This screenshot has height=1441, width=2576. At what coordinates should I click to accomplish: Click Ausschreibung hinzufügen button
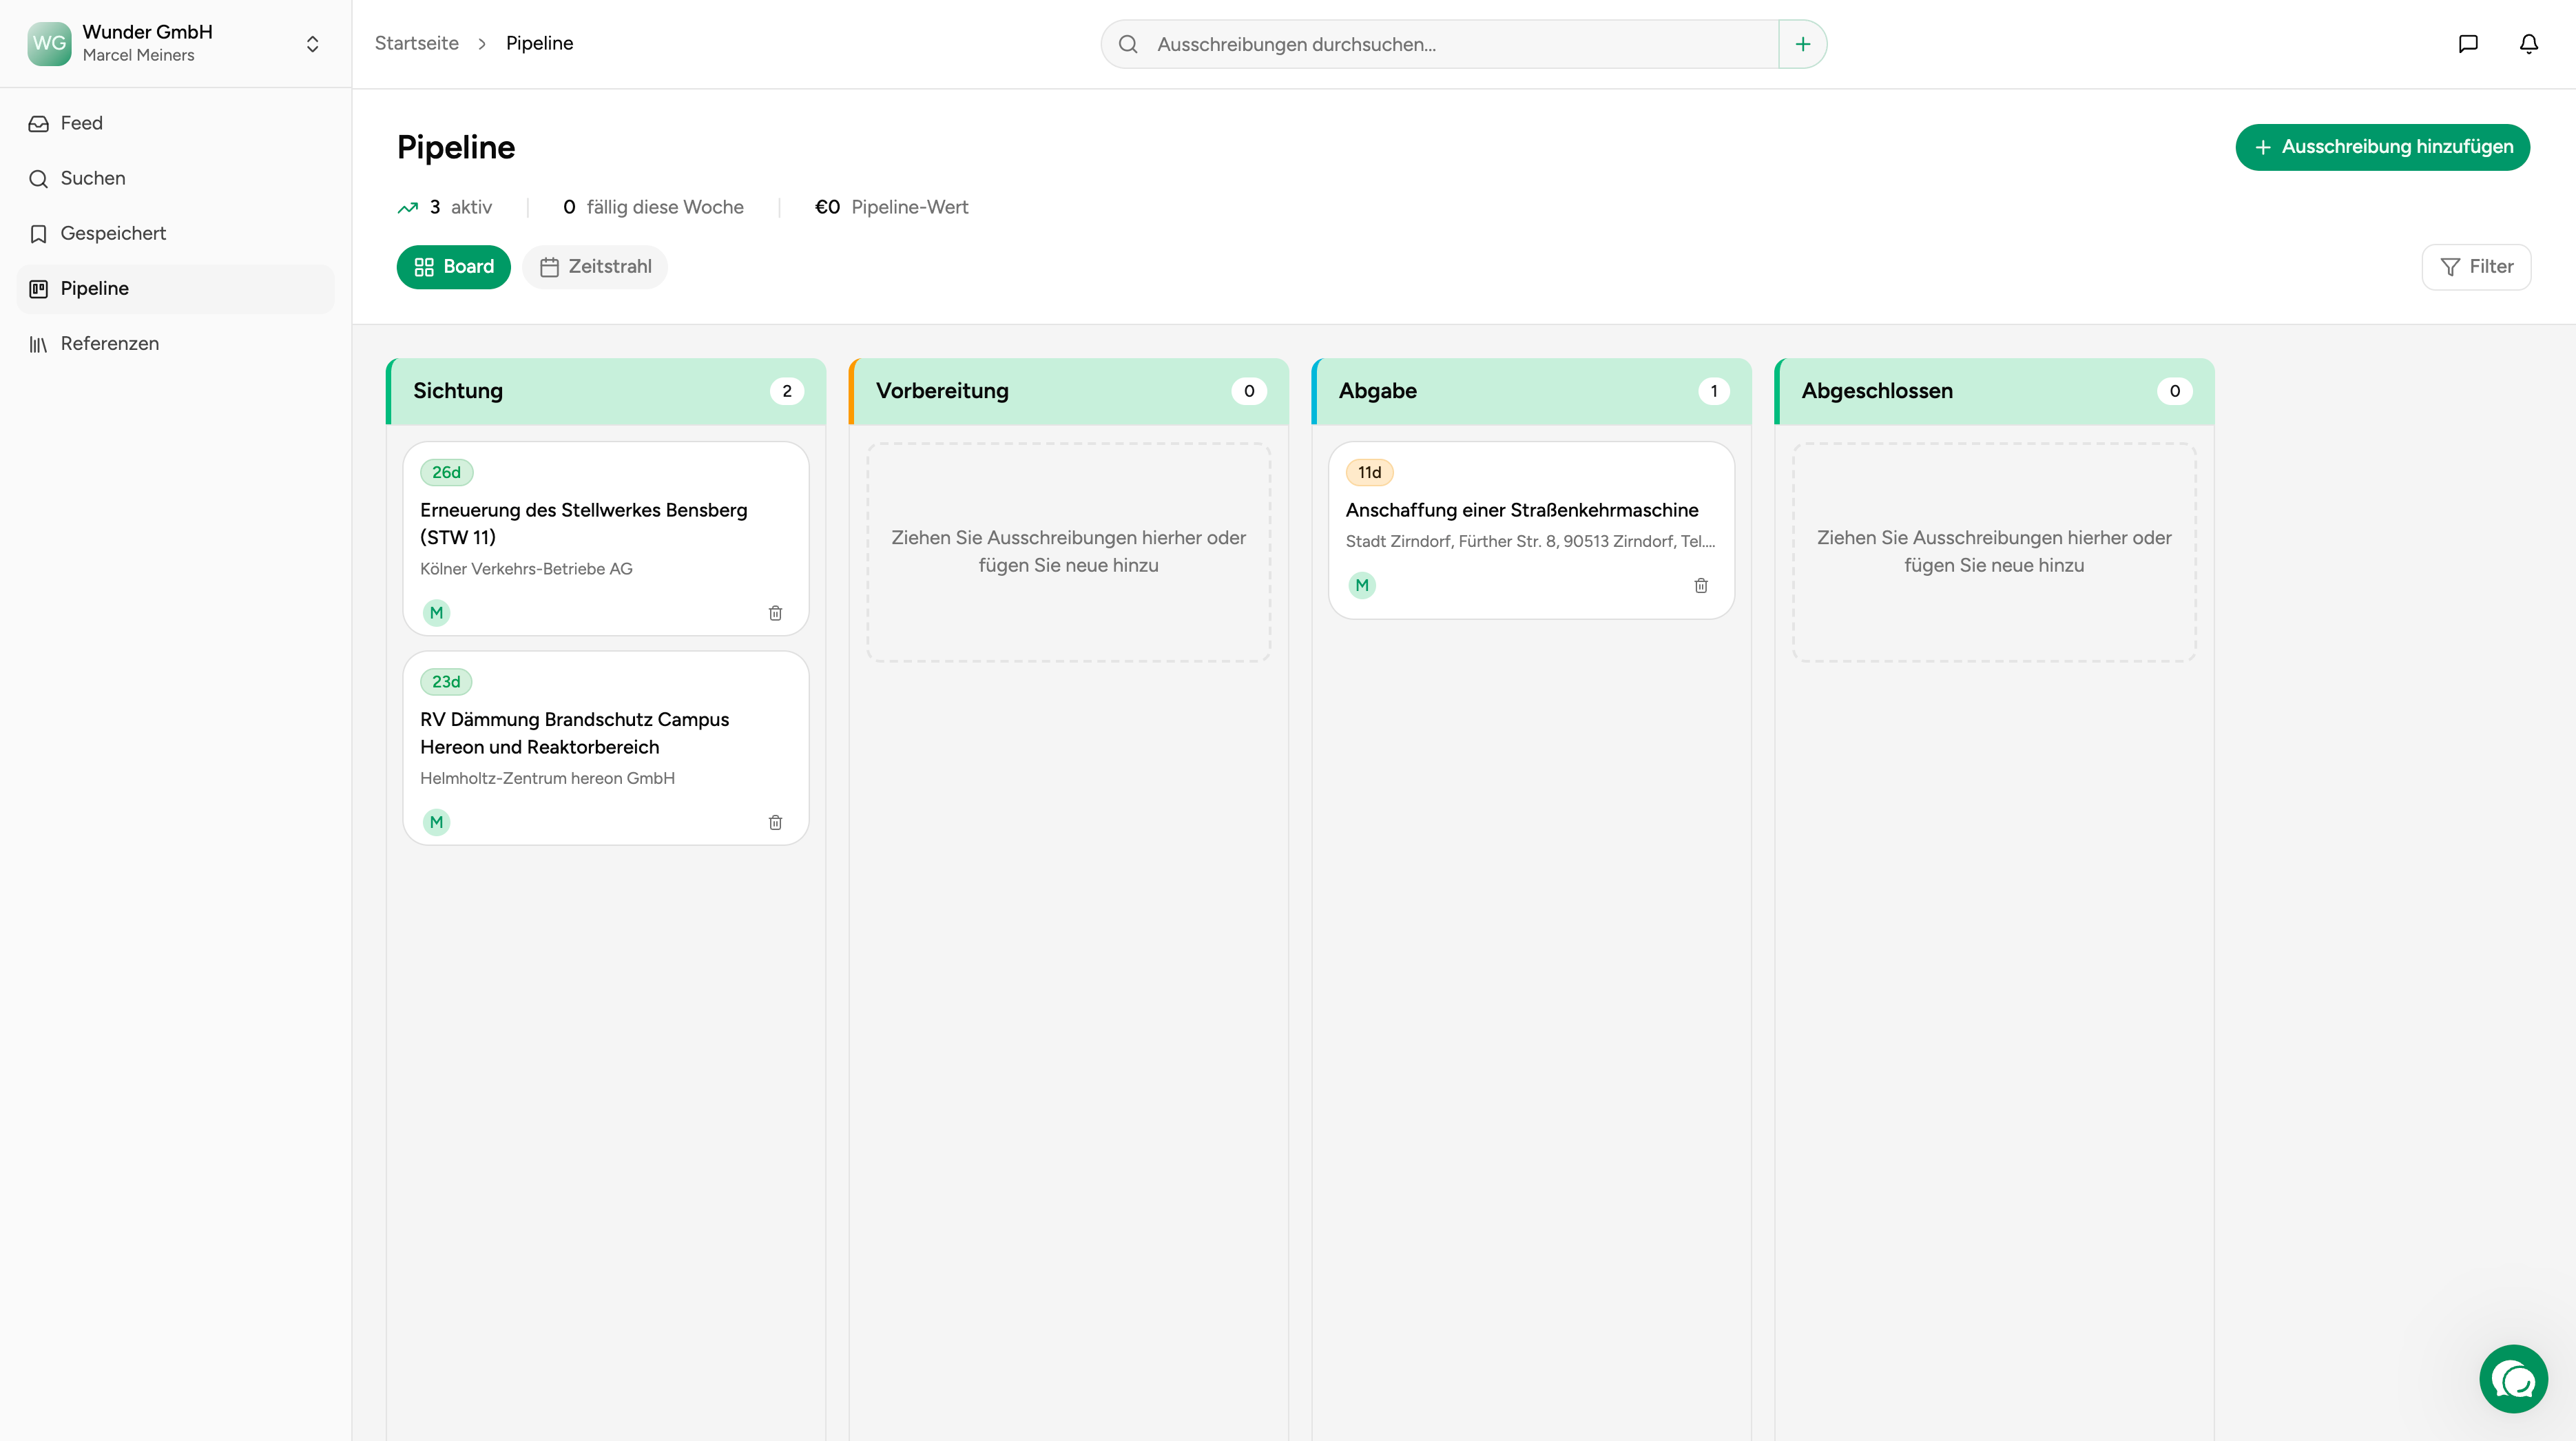pos(2382,147)
